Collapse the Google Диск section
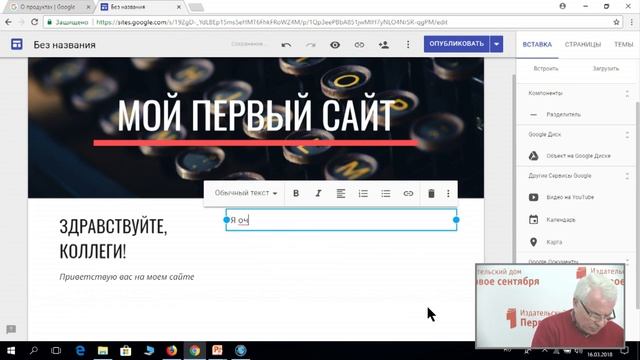The width and height of the screenshot is (640, 360). point(627,135)
